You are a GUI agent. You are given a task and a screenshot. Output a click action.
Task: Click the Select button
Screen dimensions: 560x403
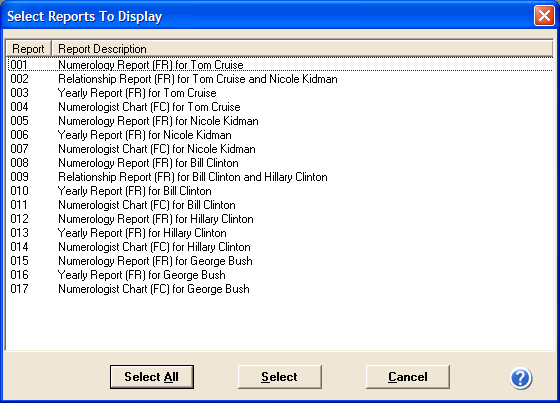point(280,377)
